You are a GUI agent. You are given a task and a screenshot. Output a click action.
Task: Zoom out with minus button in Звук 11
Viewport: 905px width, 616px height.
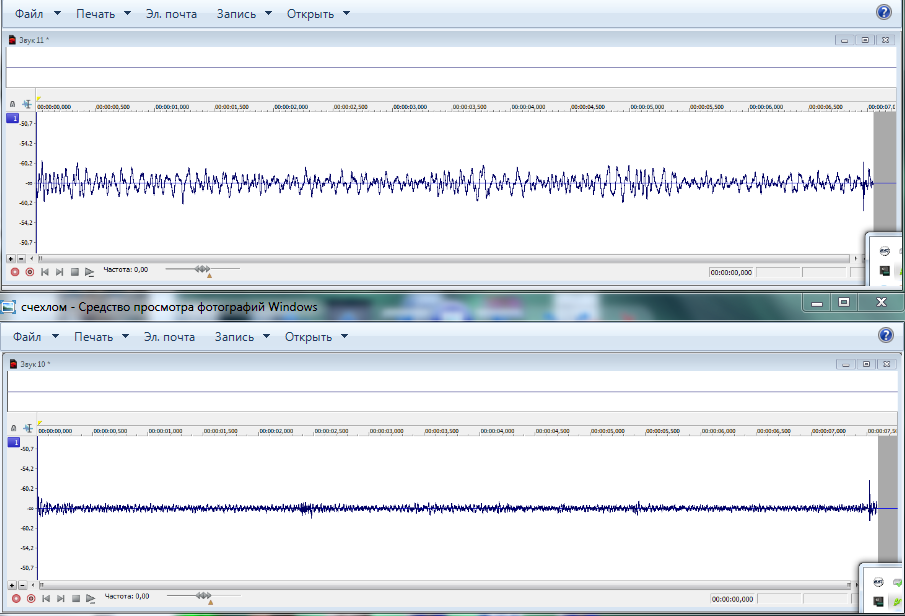[x=21, y=259]
